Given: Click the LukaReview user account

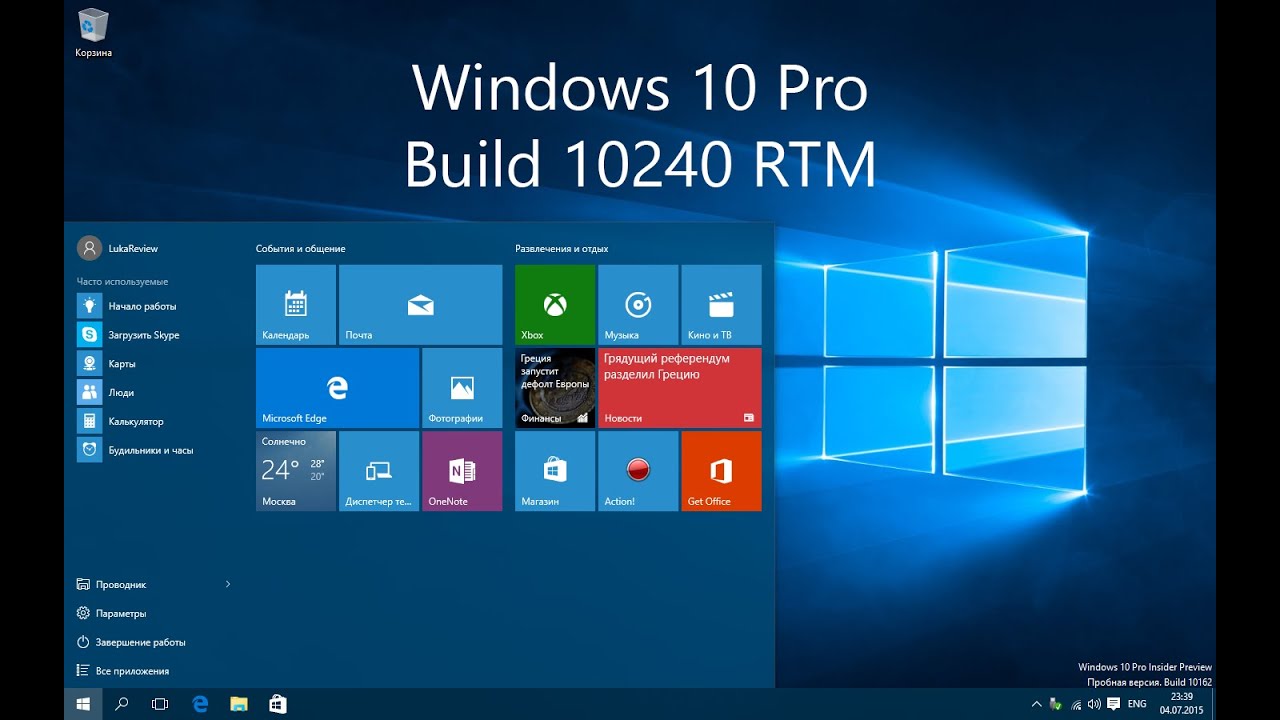Looking at the screenshot, I should coord(118,248).
